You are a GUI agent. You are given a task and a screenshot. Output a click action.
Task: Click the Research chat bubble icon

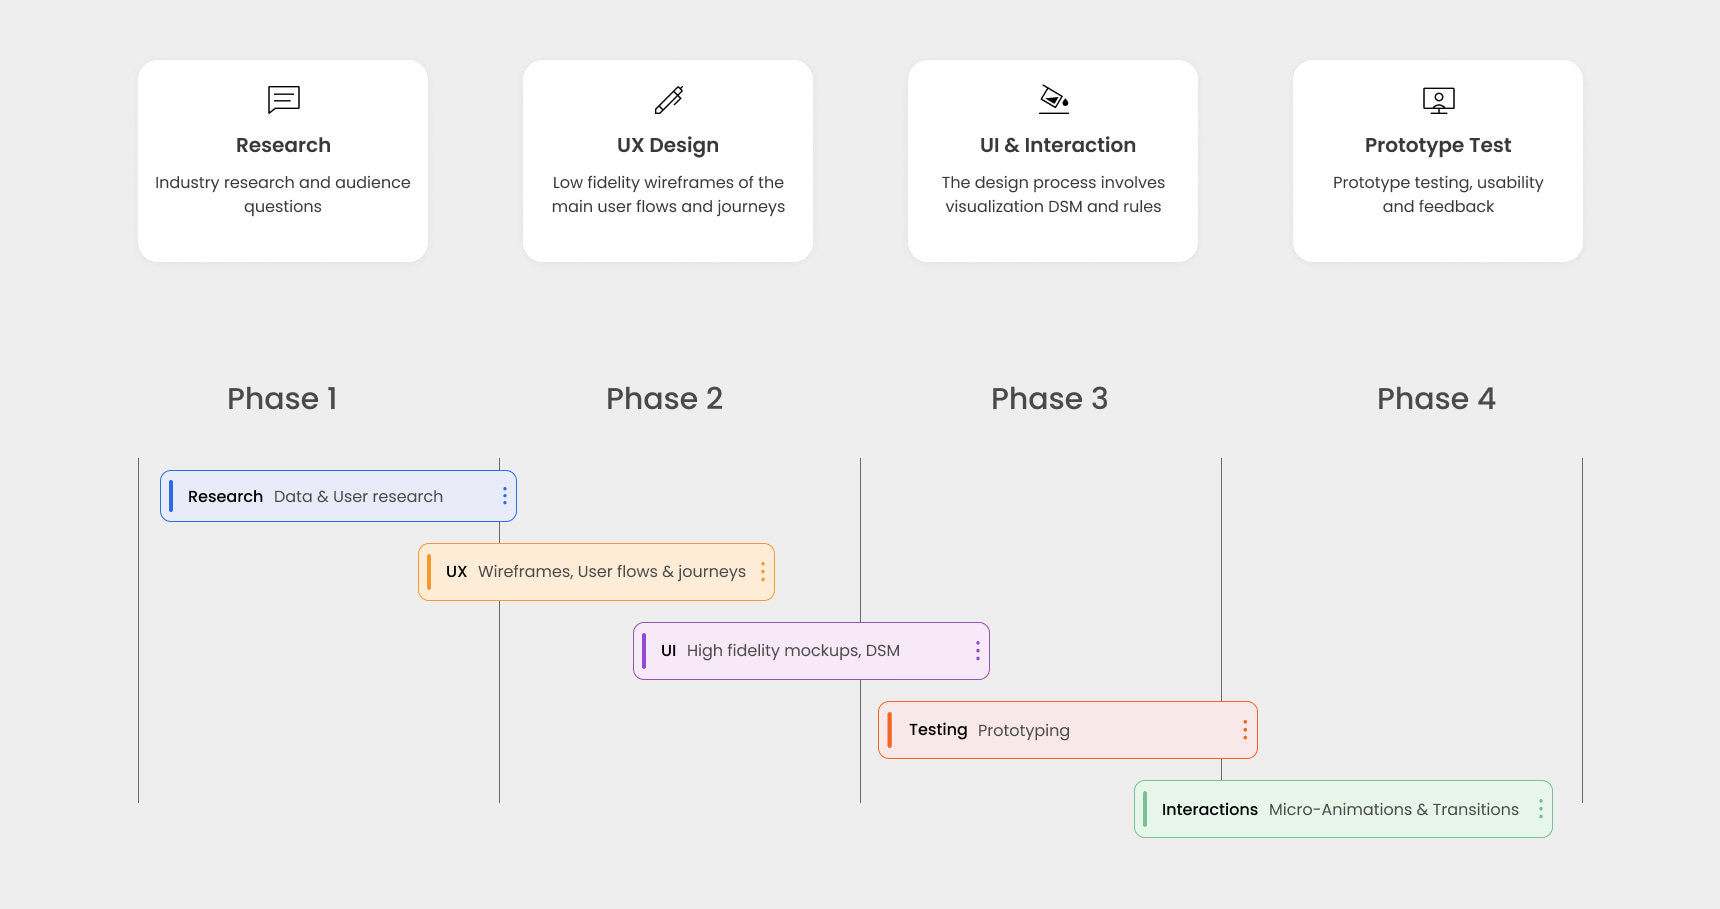click(x=283, y=99)
